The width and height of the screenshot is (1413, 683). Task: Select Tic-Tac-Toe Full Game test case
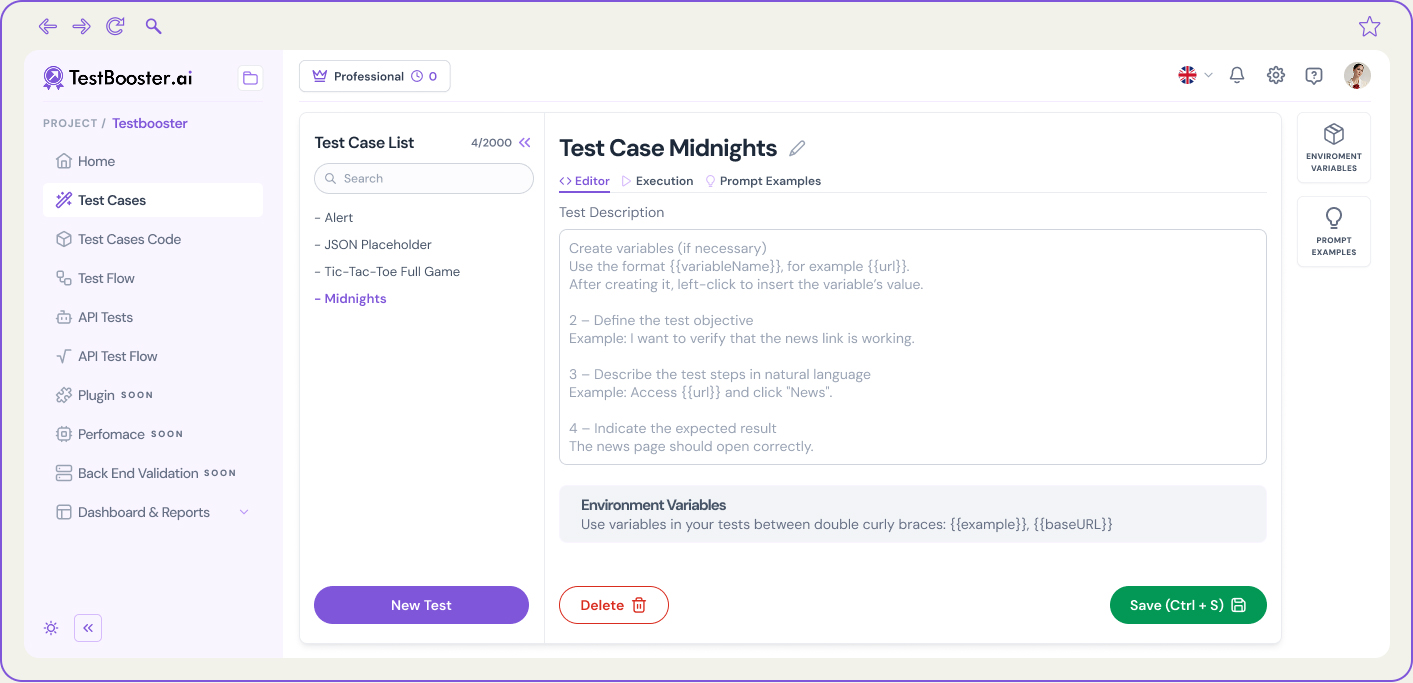point(392,271)
